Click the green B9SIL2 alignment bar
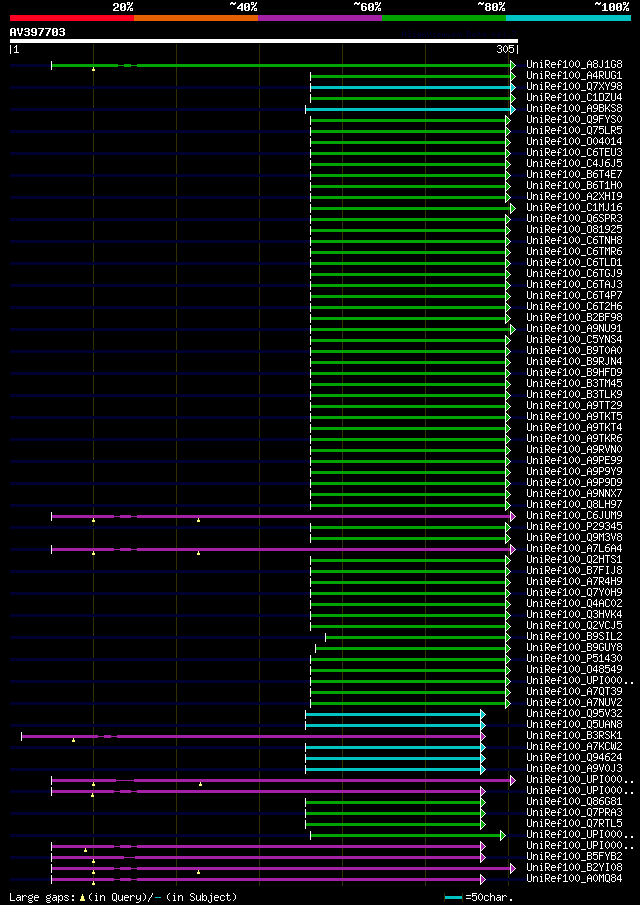 click(416, 637)
